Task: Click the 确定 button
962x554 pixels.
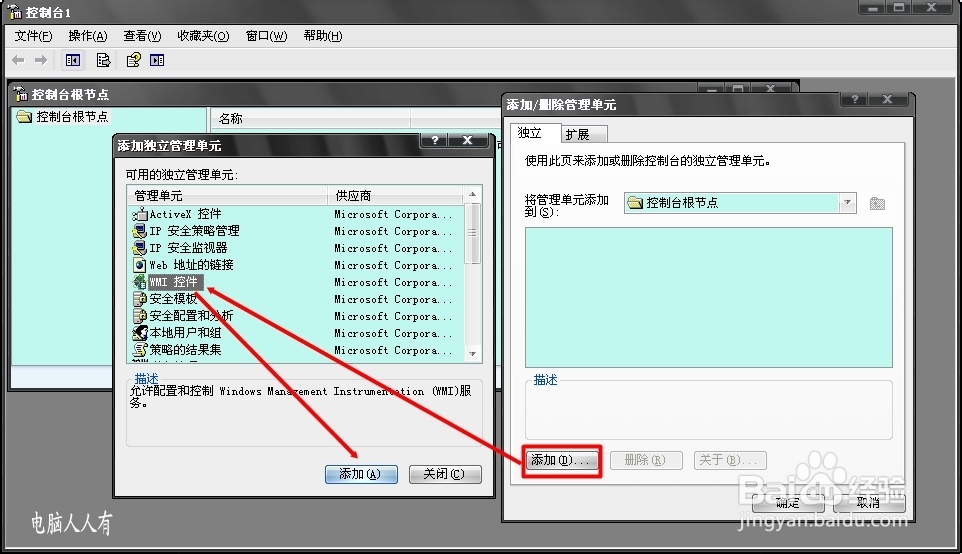Action: (x=788, y=503)
